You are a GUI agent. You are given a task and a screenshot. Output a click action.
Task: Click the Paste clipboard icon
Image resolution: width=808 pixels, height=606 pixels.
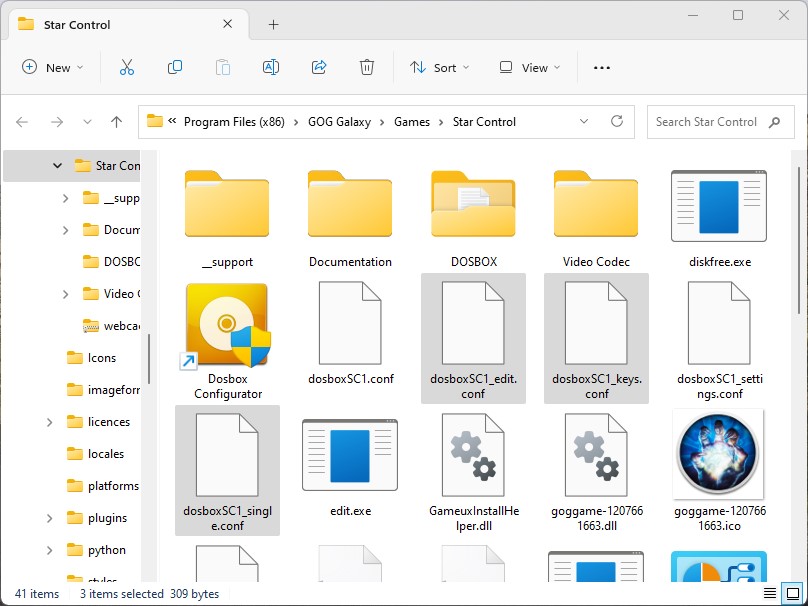click(x=223, y=68)
